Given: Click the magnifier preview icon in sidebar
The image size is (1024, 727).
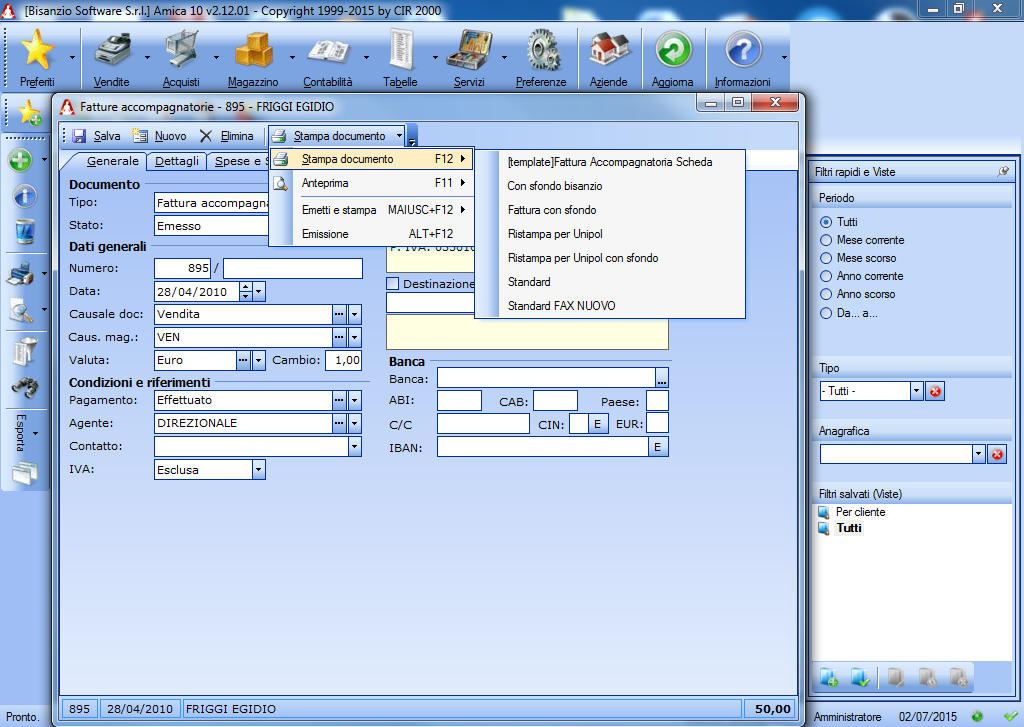Looking at the screenshot, I should pyautogui.click(x=22, y=310).
